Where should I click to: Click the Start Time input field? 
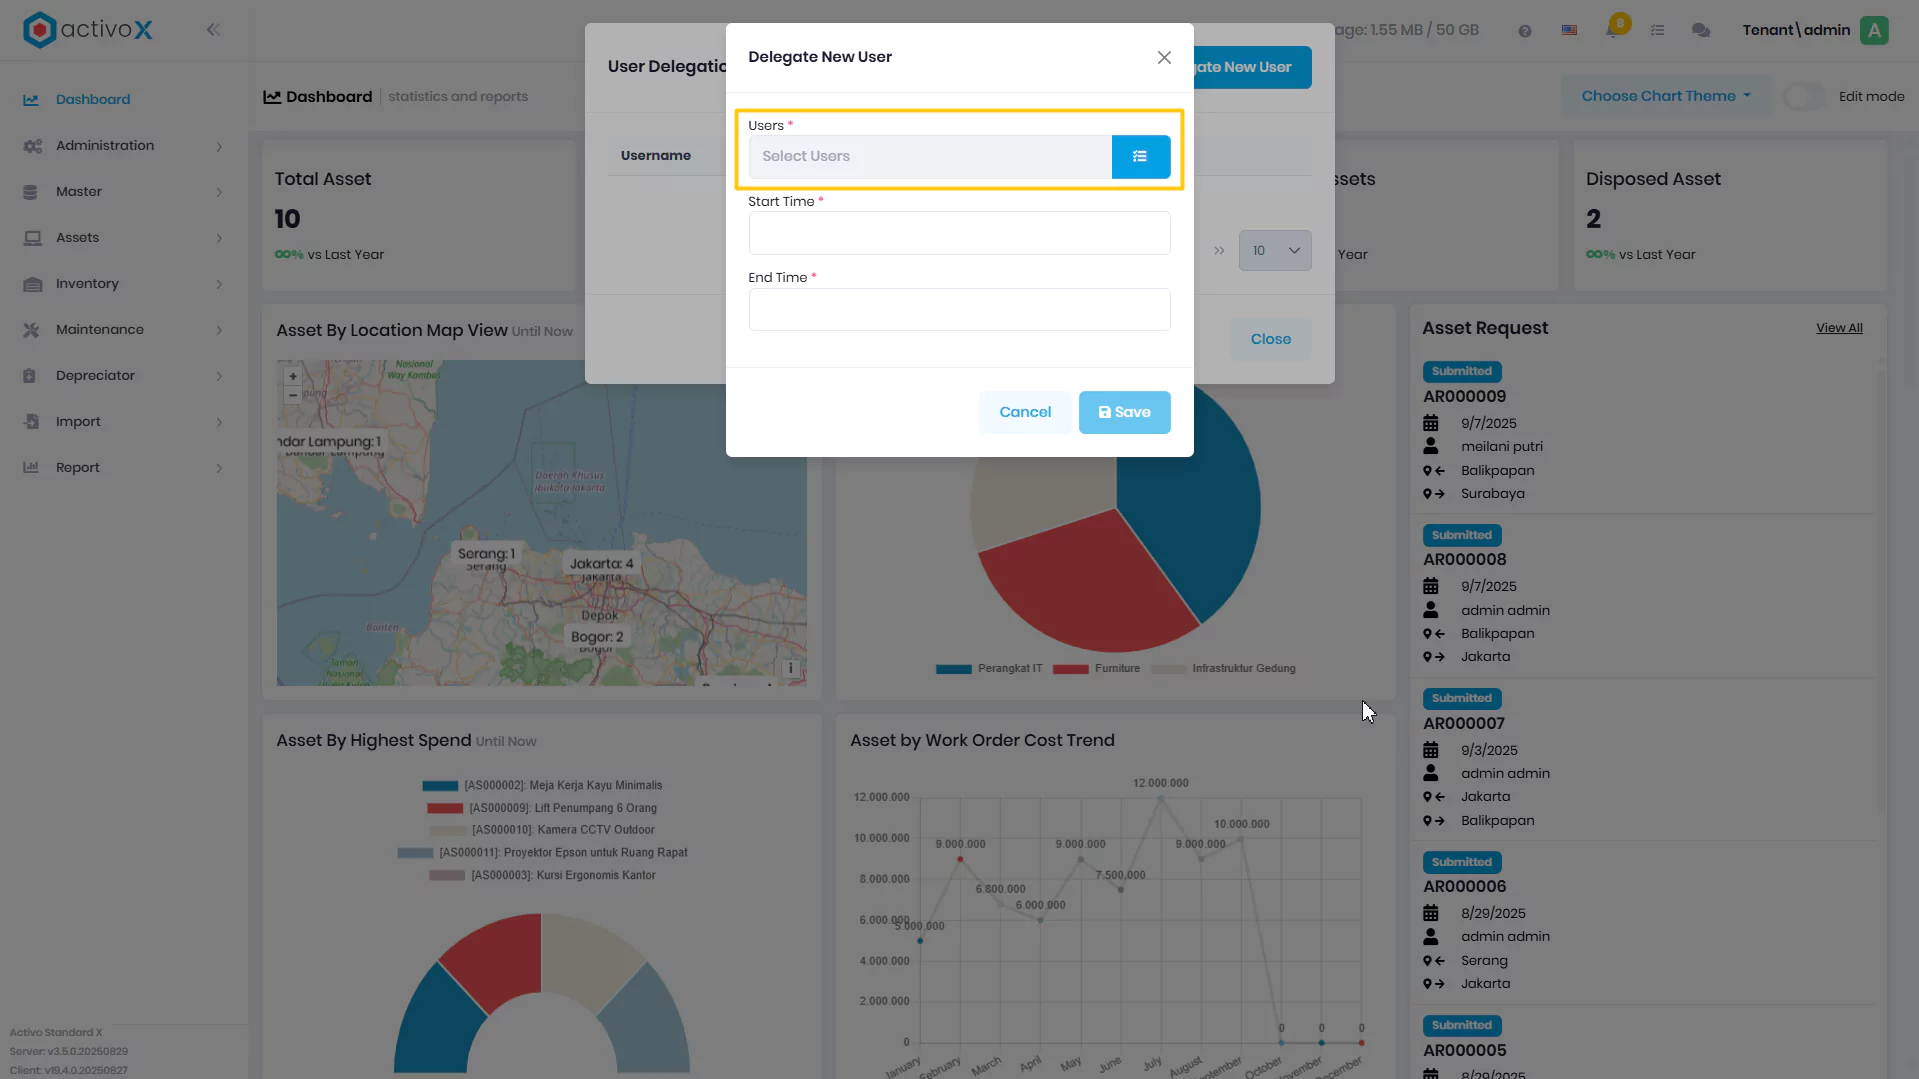tap(959, 233)
